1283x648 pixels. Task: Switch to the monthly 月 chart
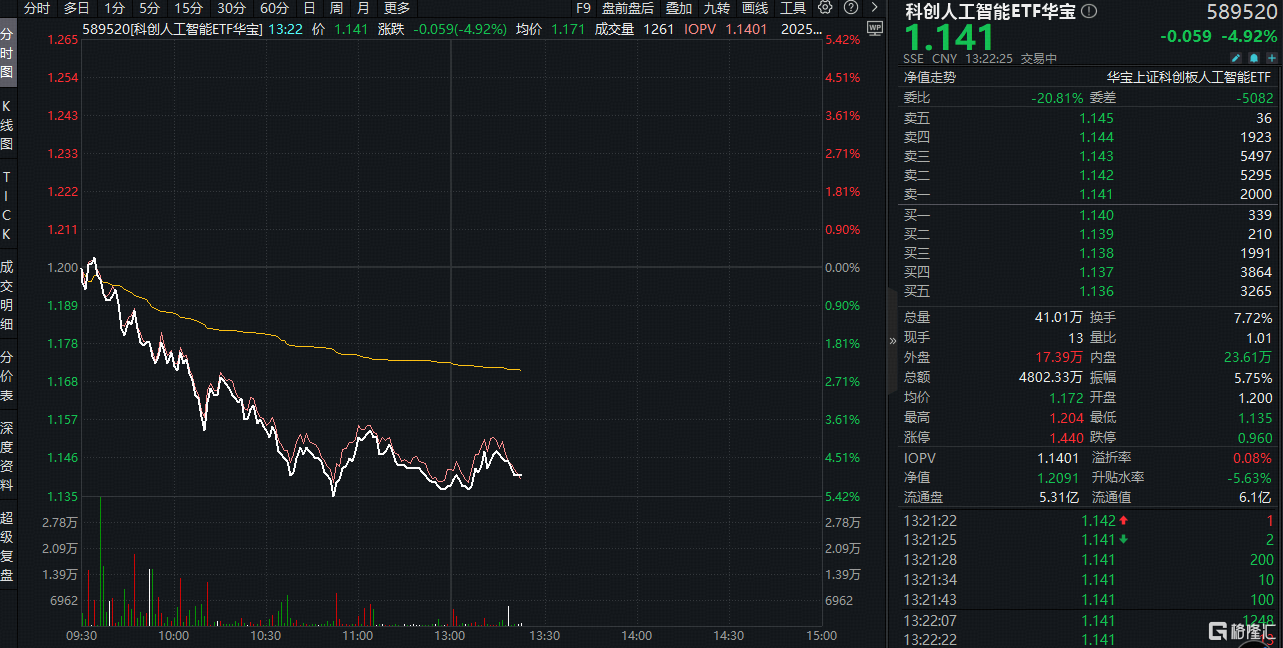pyautogui.click(x=363, y=8)
